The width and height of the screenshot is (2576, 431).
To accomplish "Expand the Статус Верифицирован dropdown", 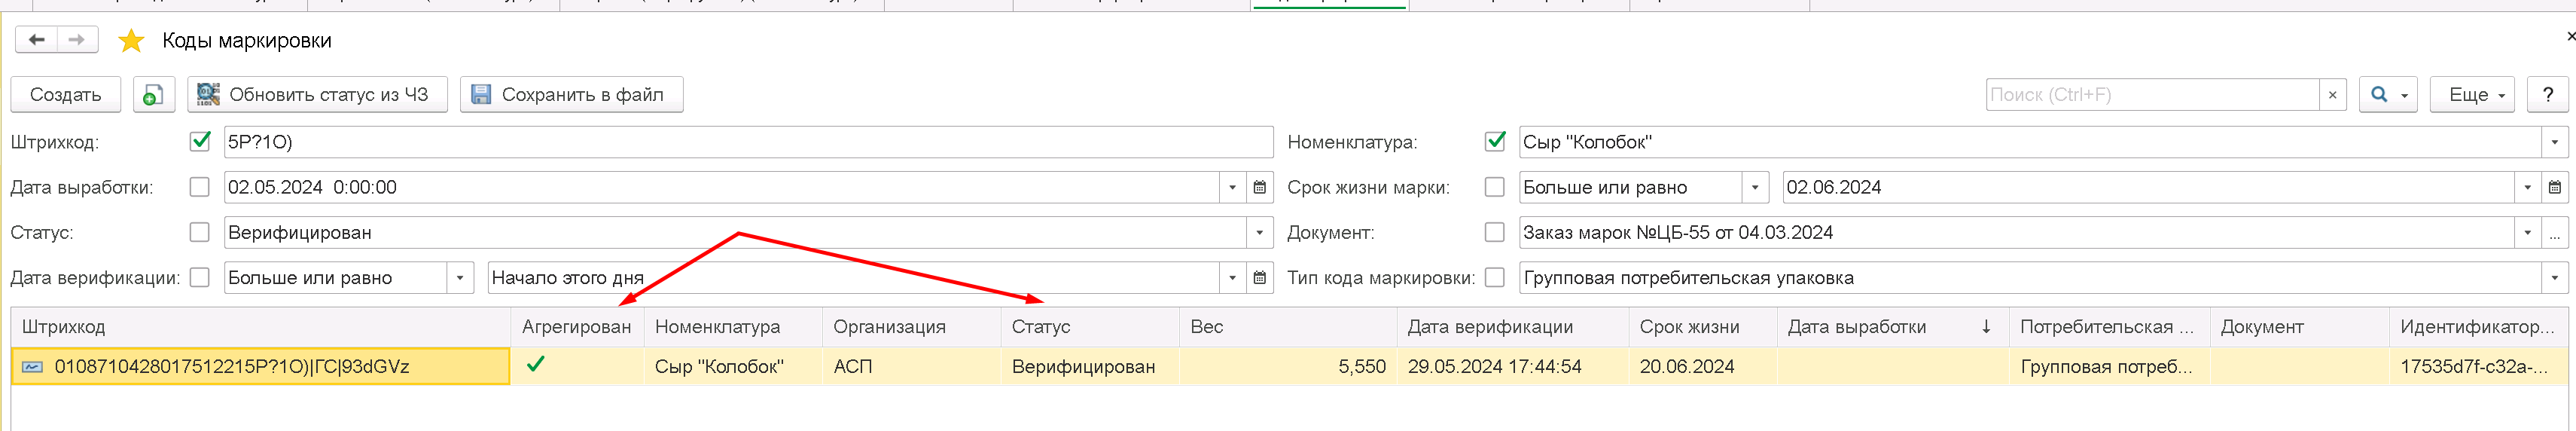I will pos(1260,233).
